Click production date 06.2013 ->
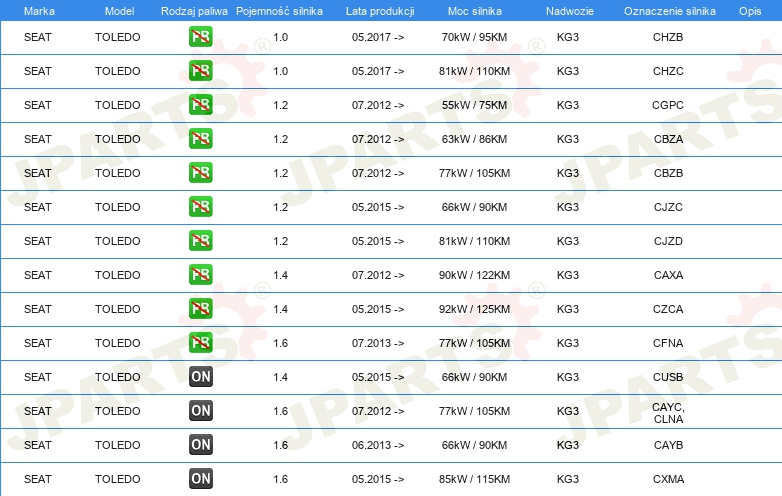 (378, 445)
